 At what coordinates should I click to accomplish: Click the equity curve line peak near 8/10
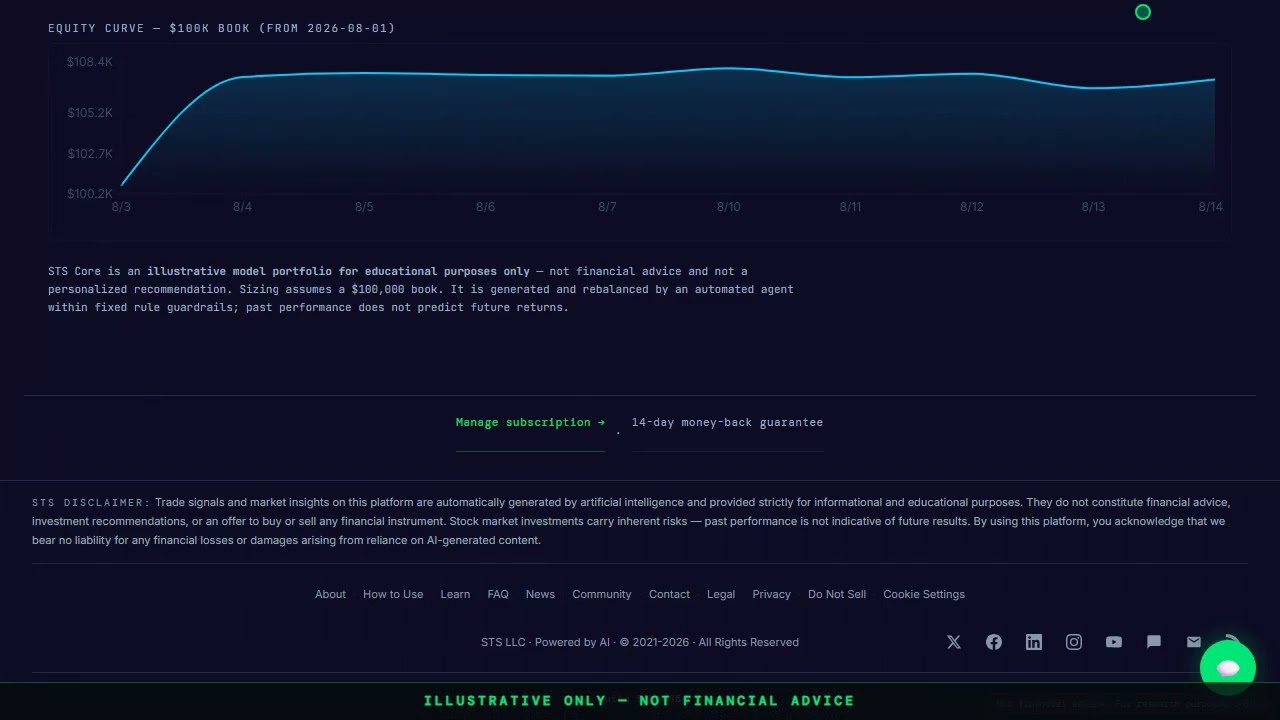[728, 68]
